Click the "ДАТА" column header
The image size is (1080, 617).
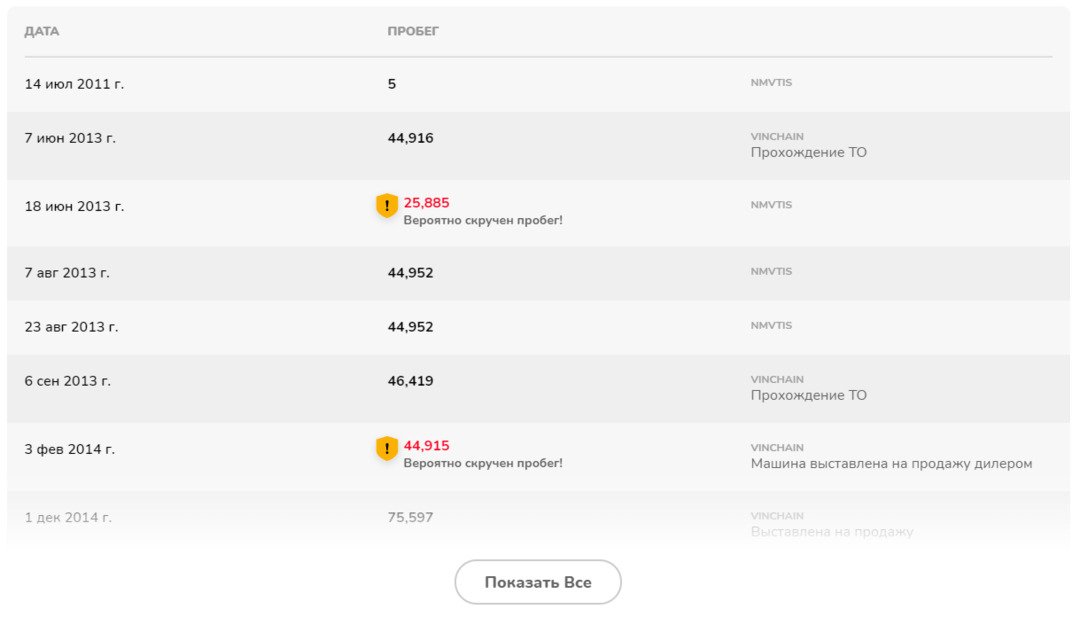click(42, 32)
